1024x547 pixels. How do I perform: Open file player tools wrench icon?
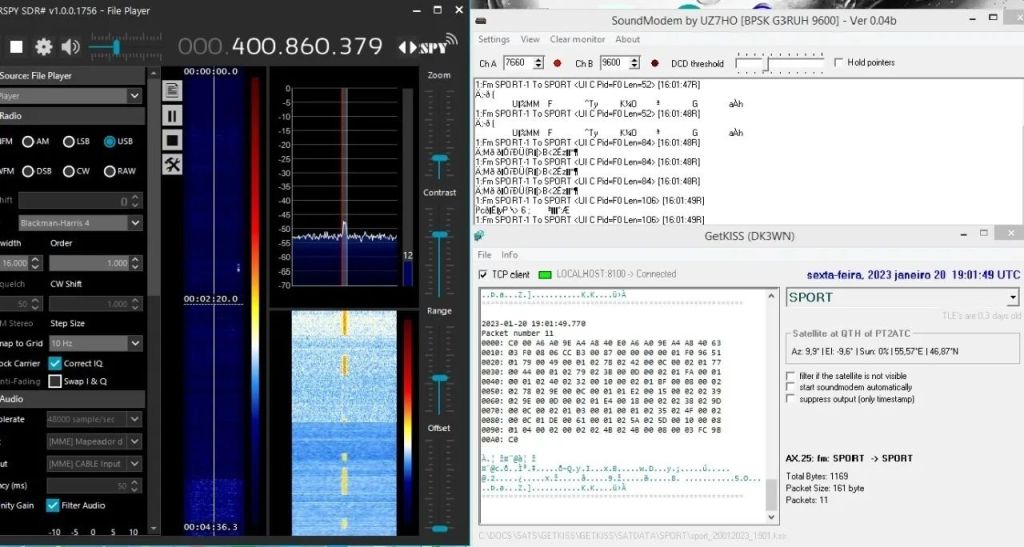click(x=172, y=165)
